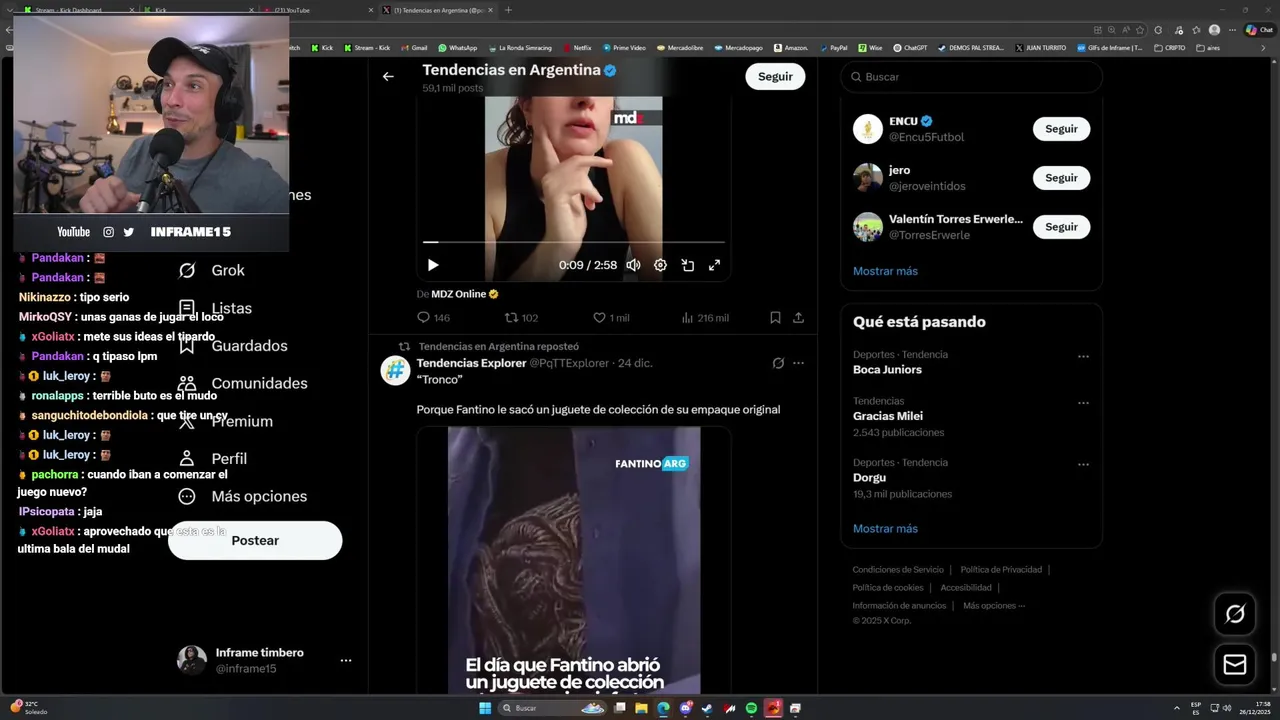Click the Buscar search field on X
The height and width of the screenshot is (720, 1280).
971,77
